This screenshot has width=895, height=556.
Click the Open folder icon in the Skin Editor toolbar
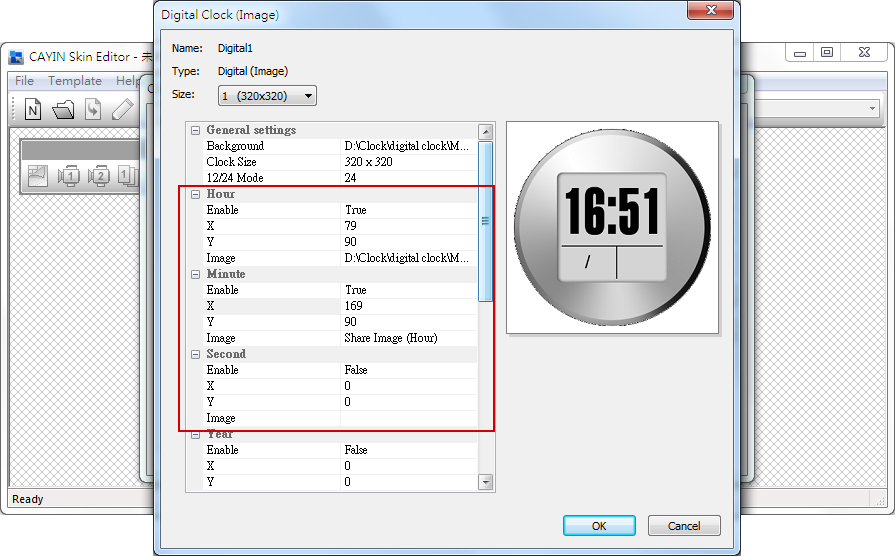(x=63, y=109)
